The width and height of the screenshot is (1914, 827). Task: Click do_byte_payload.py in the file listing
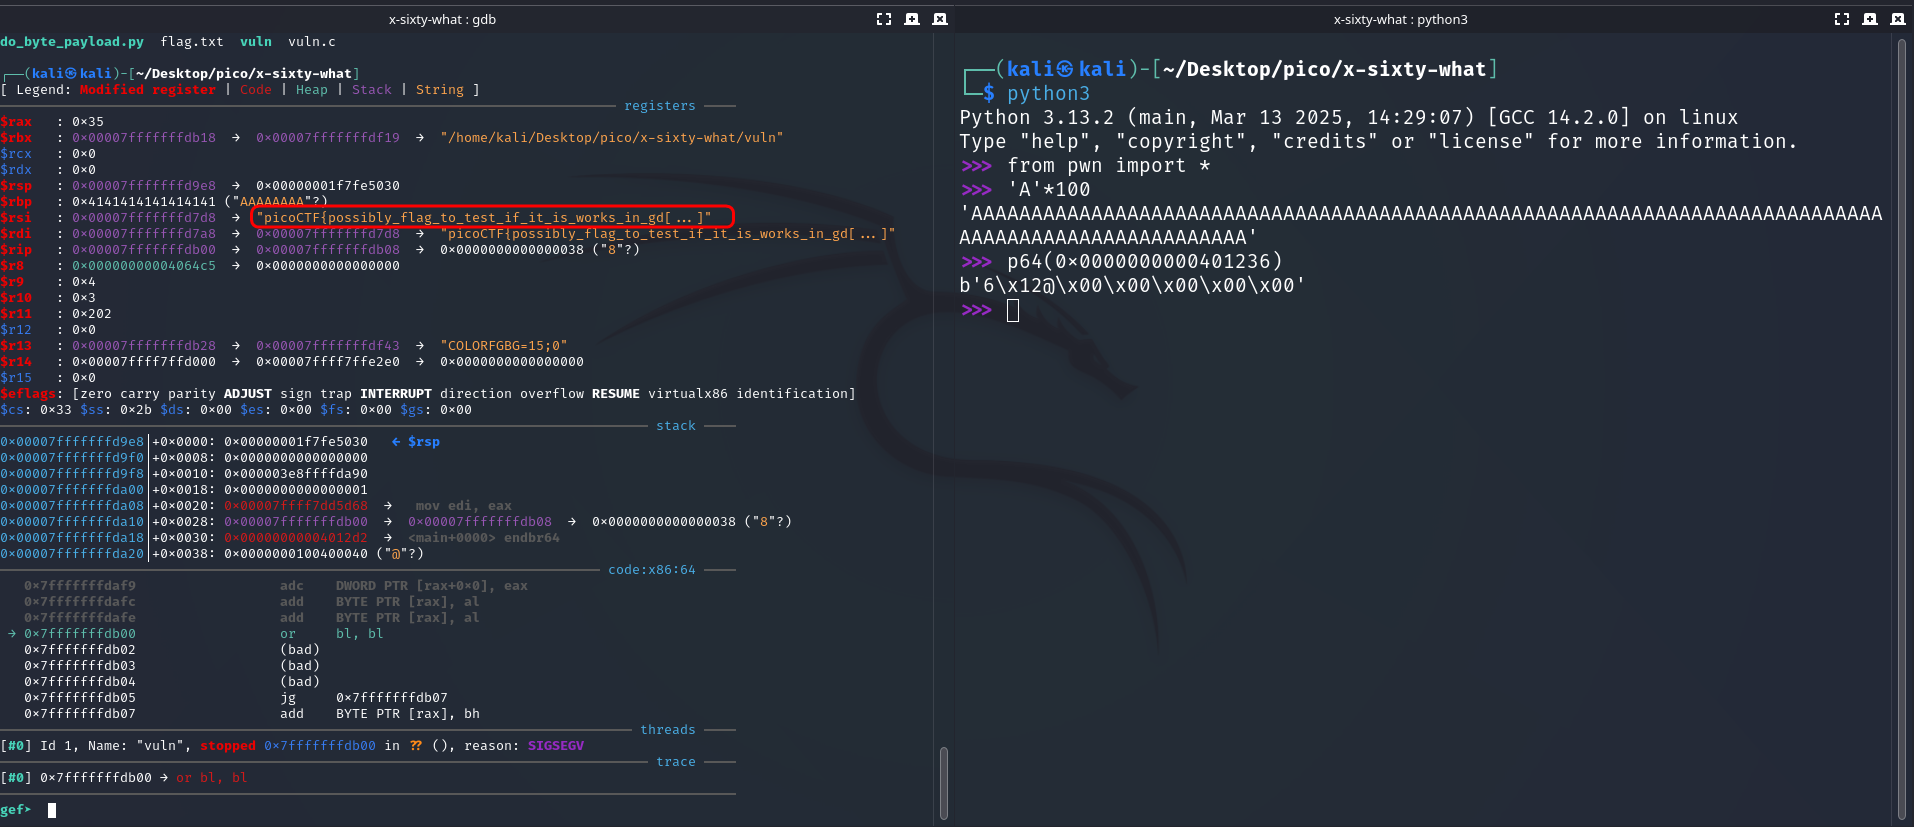72,42
